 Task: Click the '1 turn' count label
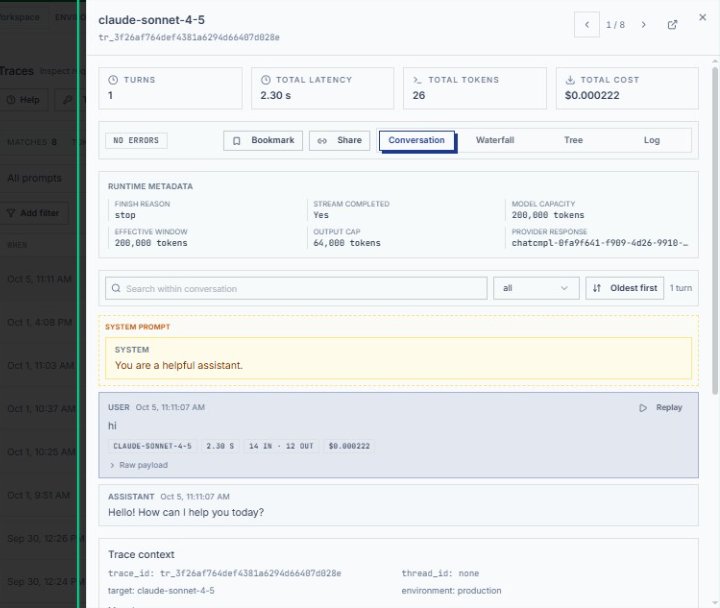[x=681, y=288]
